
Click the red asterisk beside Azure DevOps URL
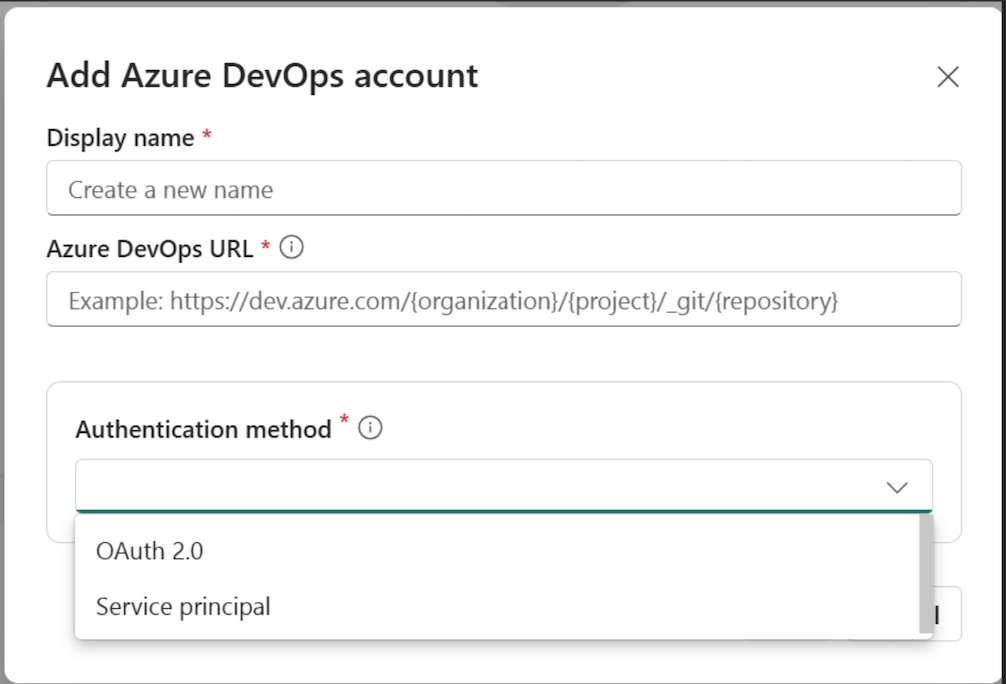pos(266,247)
